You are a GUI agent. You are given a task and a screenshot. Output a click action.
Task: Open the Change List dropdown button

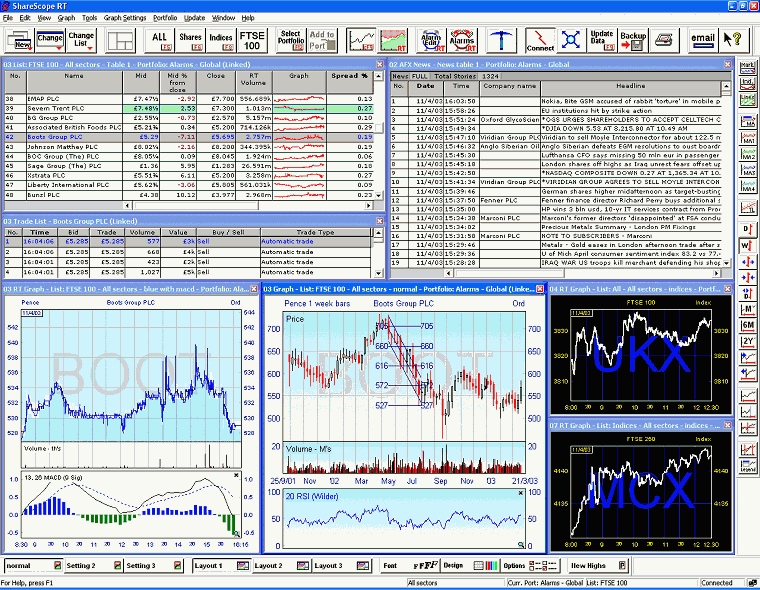80,40
